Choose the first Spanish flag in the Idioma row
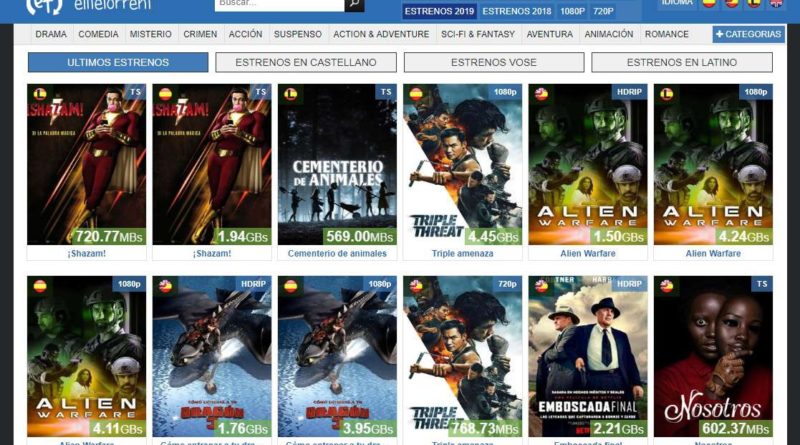The image size is (800, 445). [709, 4]
